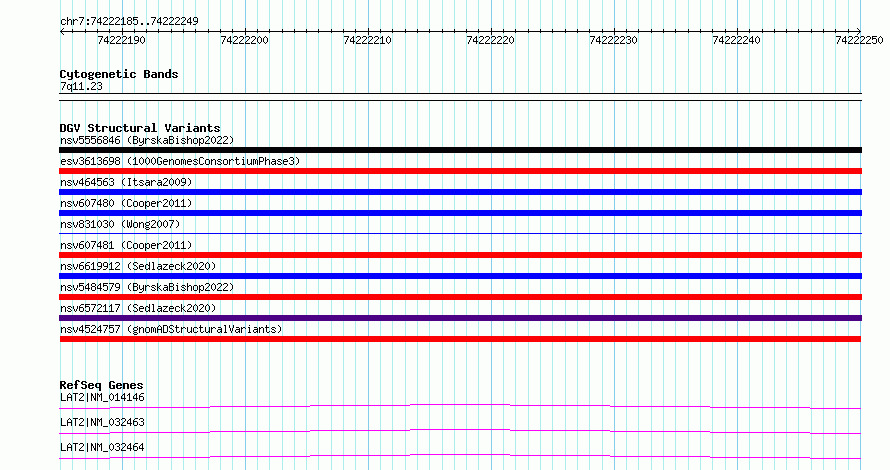Click ruler position 74222210
Viewport: 890px width, 470px height.
(x=368, y=40)
